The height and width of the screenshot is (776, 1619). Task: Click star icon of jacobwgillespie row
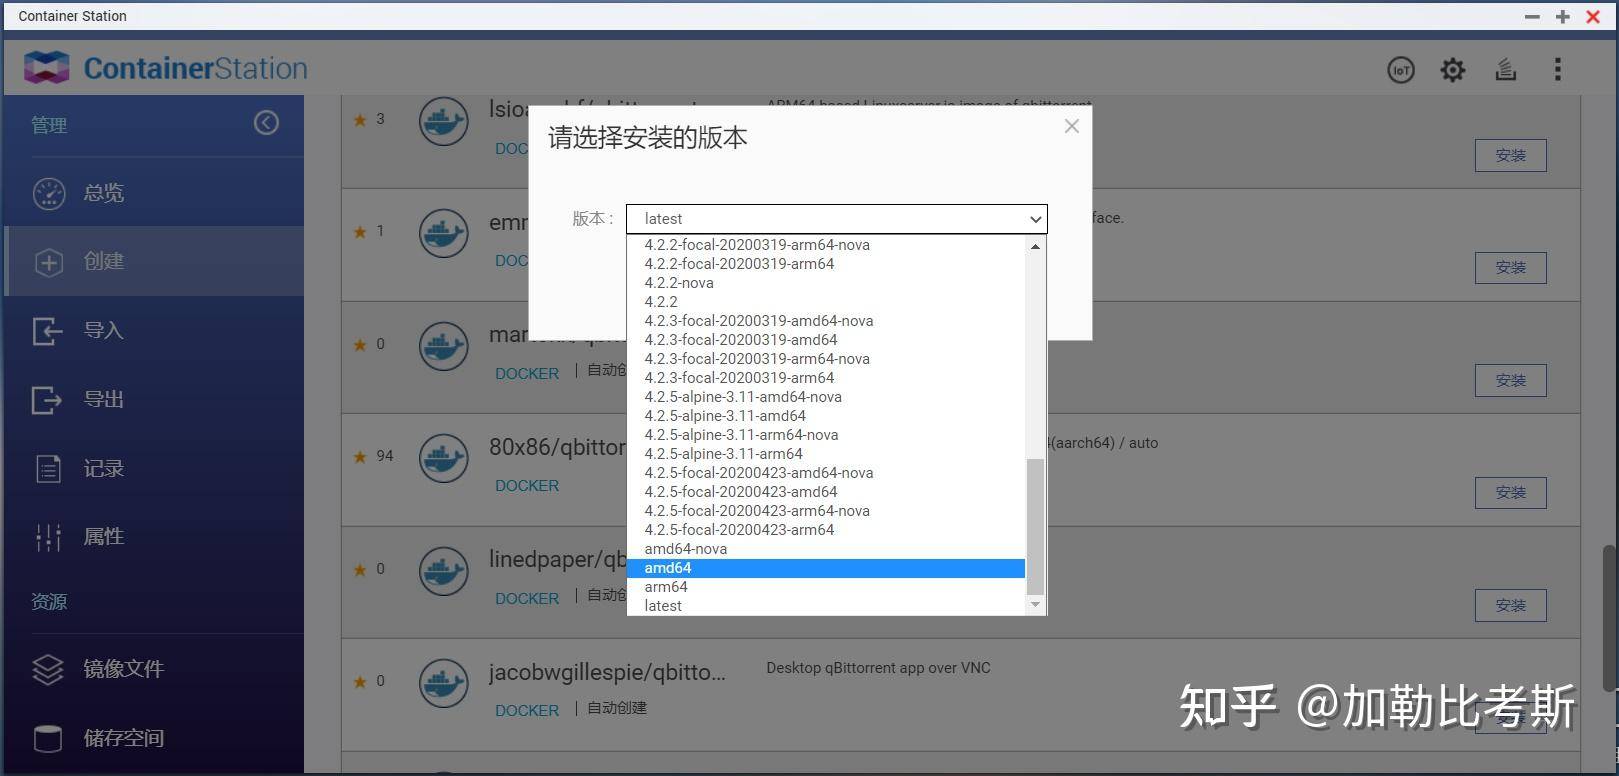pos(360,682)
